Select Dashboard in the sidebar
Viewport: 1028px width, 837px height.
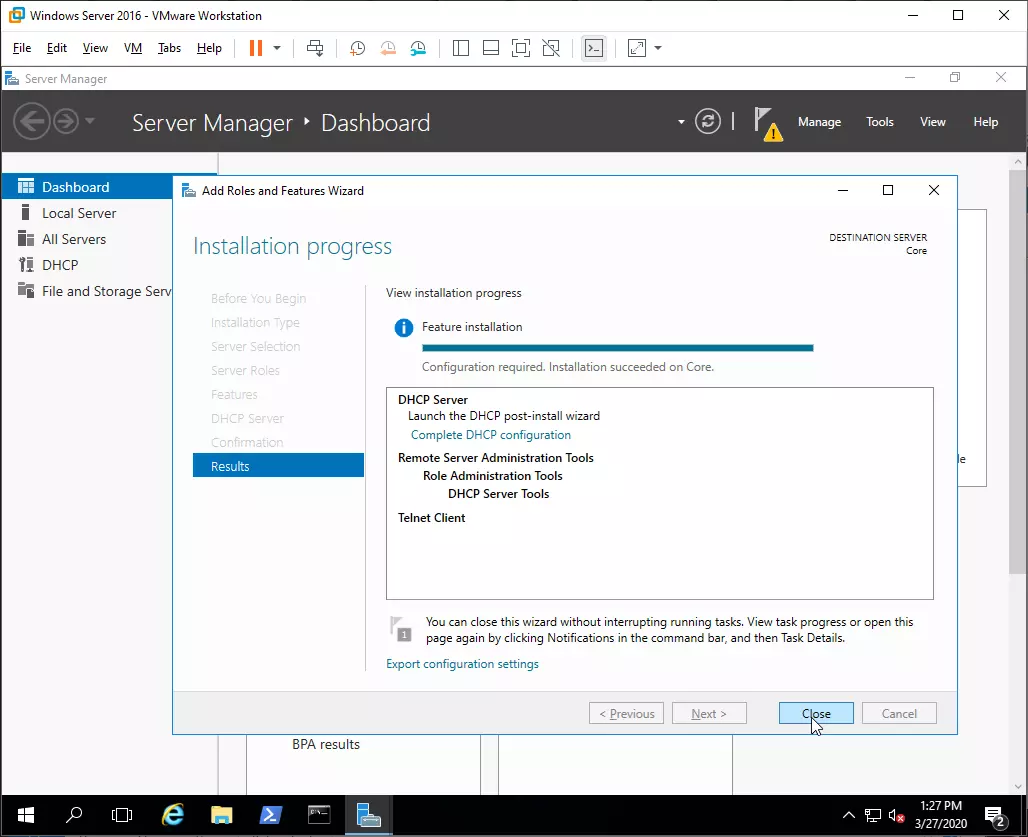click(87, 187)
